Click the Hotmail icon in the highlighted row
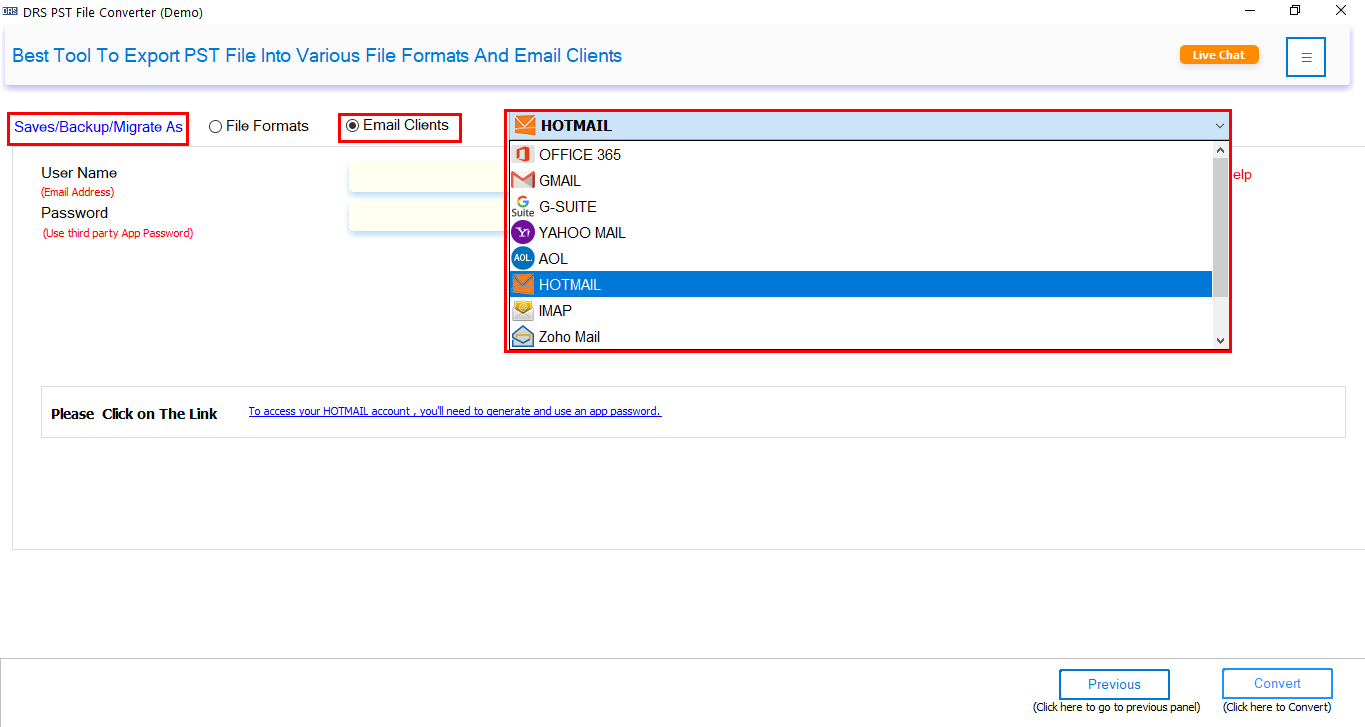The height and width of the screenshot is (727, 1365). coord(522,284)
